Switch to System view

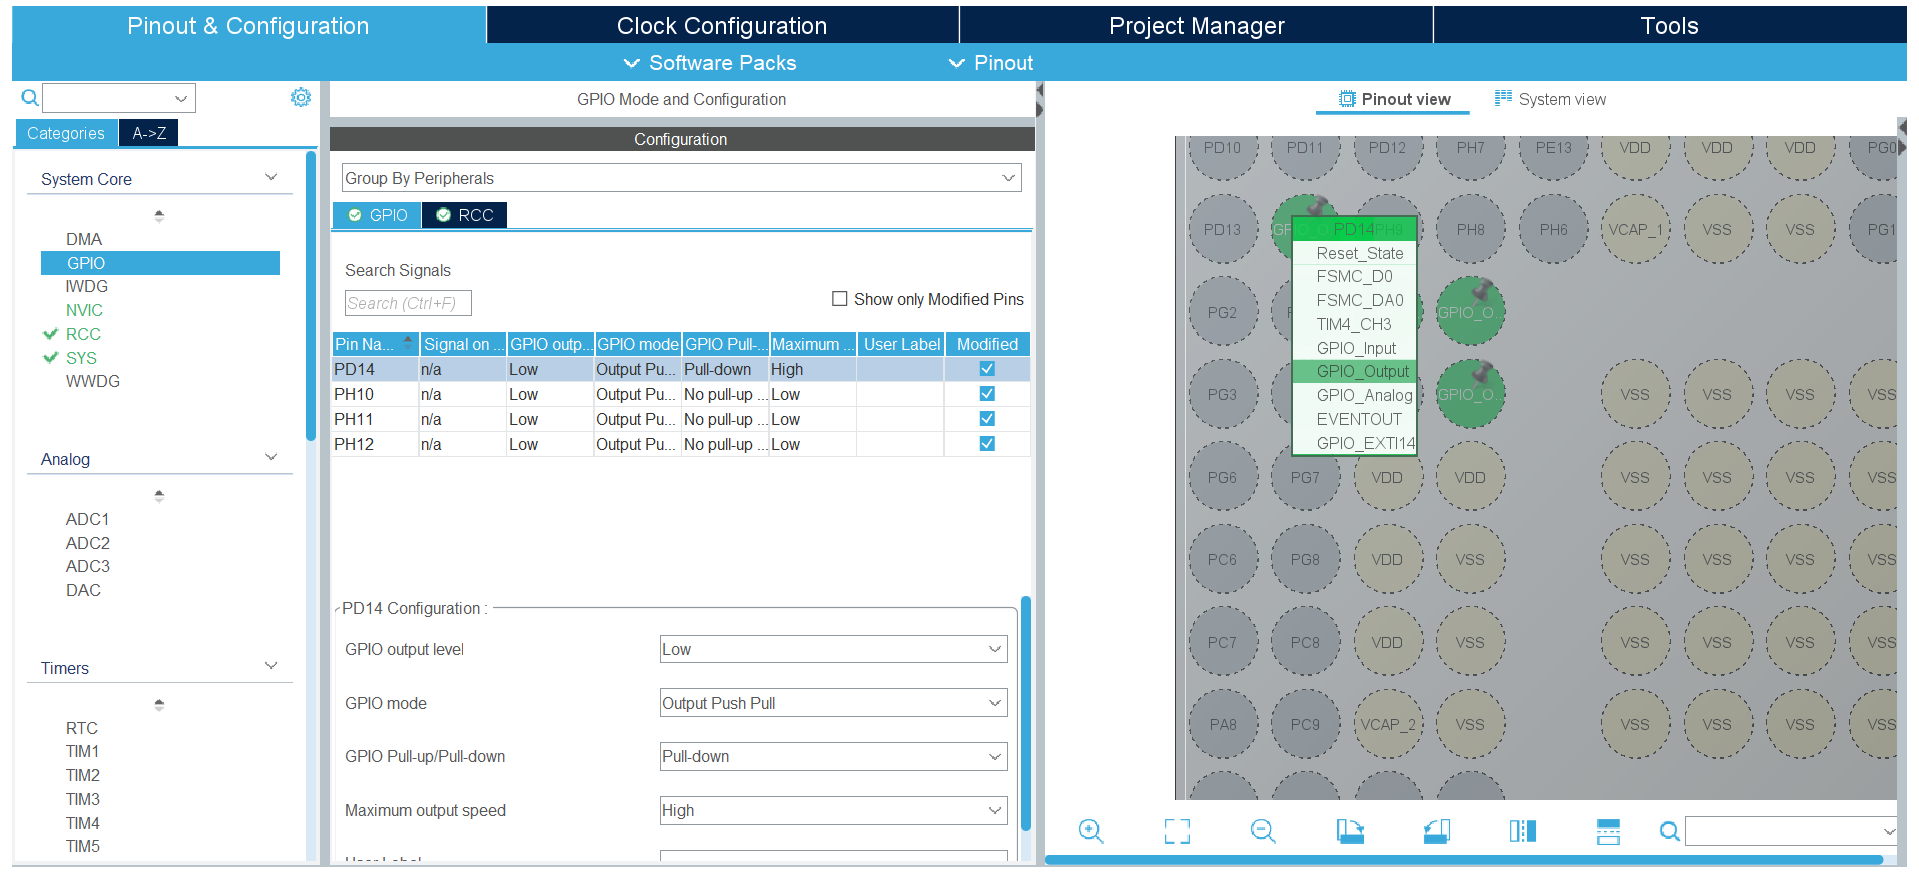click(x=1550, y=99)
